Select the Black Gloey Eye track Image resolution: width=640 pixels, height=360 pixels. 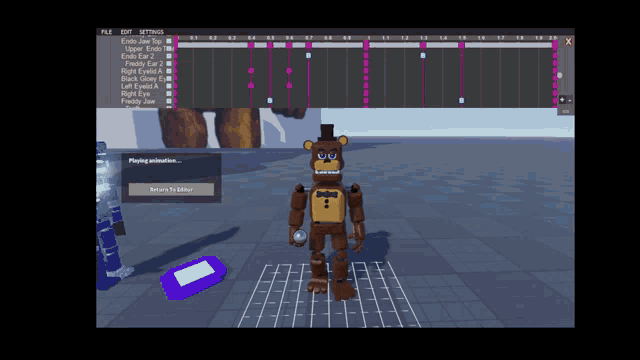[143, 79]
